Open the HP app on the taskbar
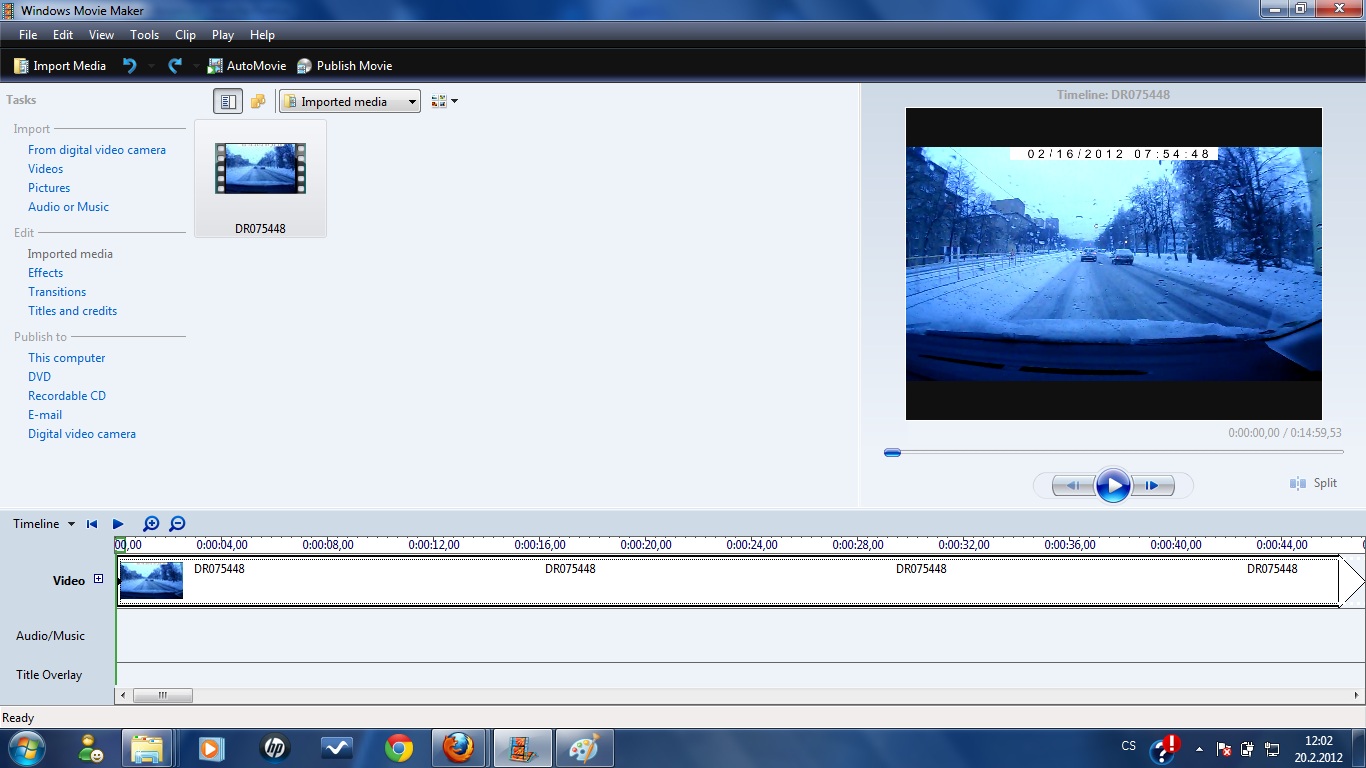The height and width of the screenshot is (768, 1366). pyautogui.click(x=274, y=748)
